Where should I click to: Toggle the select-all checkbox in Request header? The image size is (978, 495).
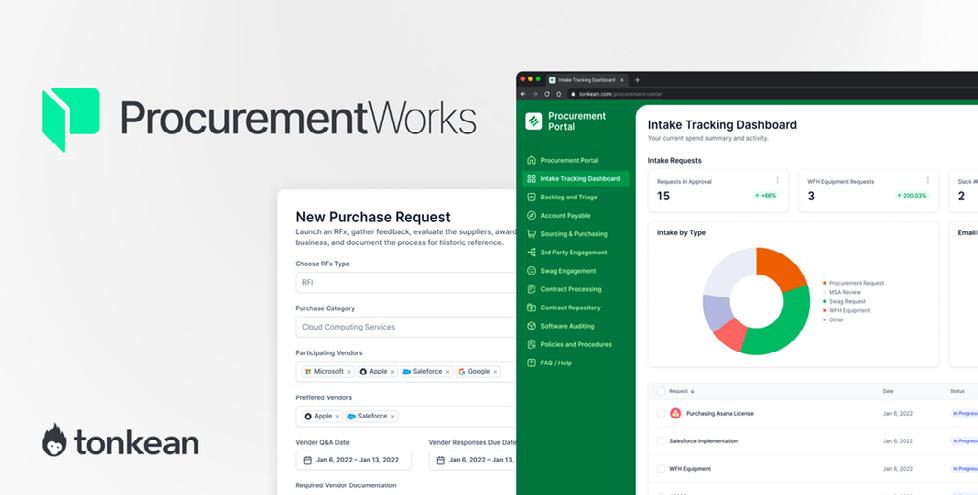(661, 392)
